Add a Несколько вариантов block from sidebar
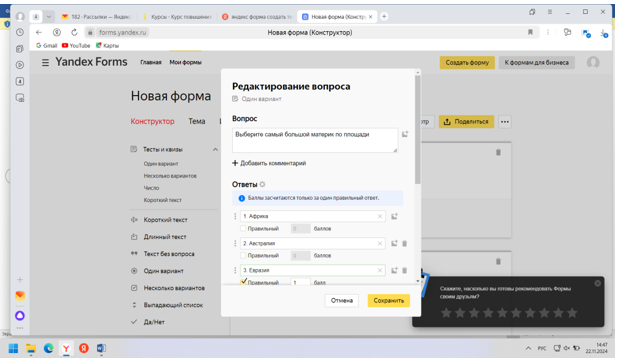Screen dimensions: 618x363 (174, 288)
